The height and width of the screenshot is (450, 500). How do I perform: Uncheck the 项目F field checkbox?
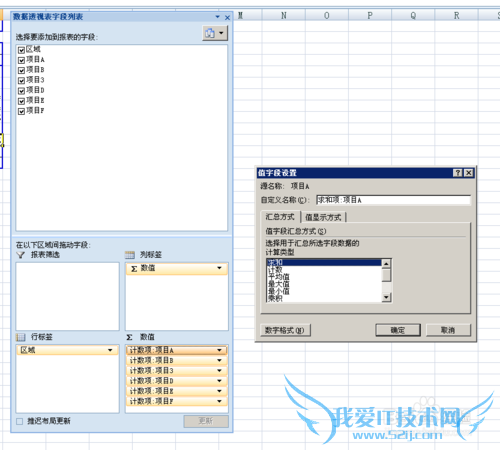[21, 111]
